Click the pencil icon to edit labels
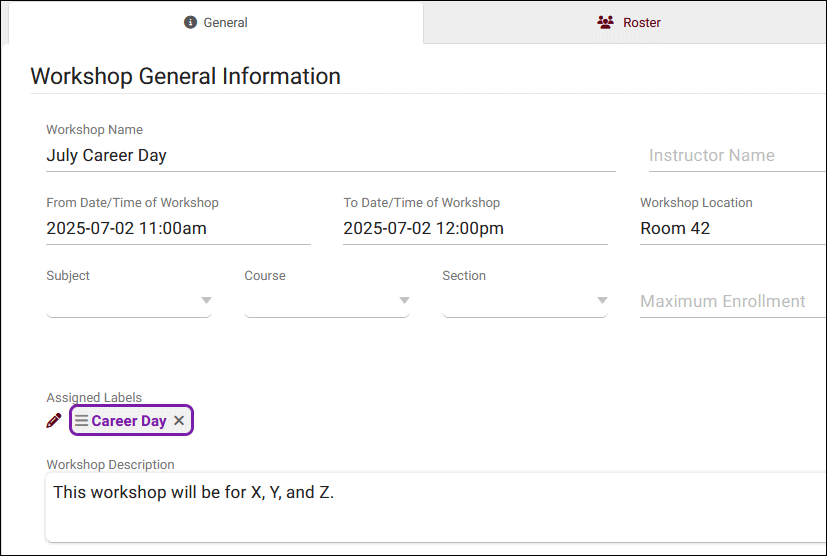 54,421
